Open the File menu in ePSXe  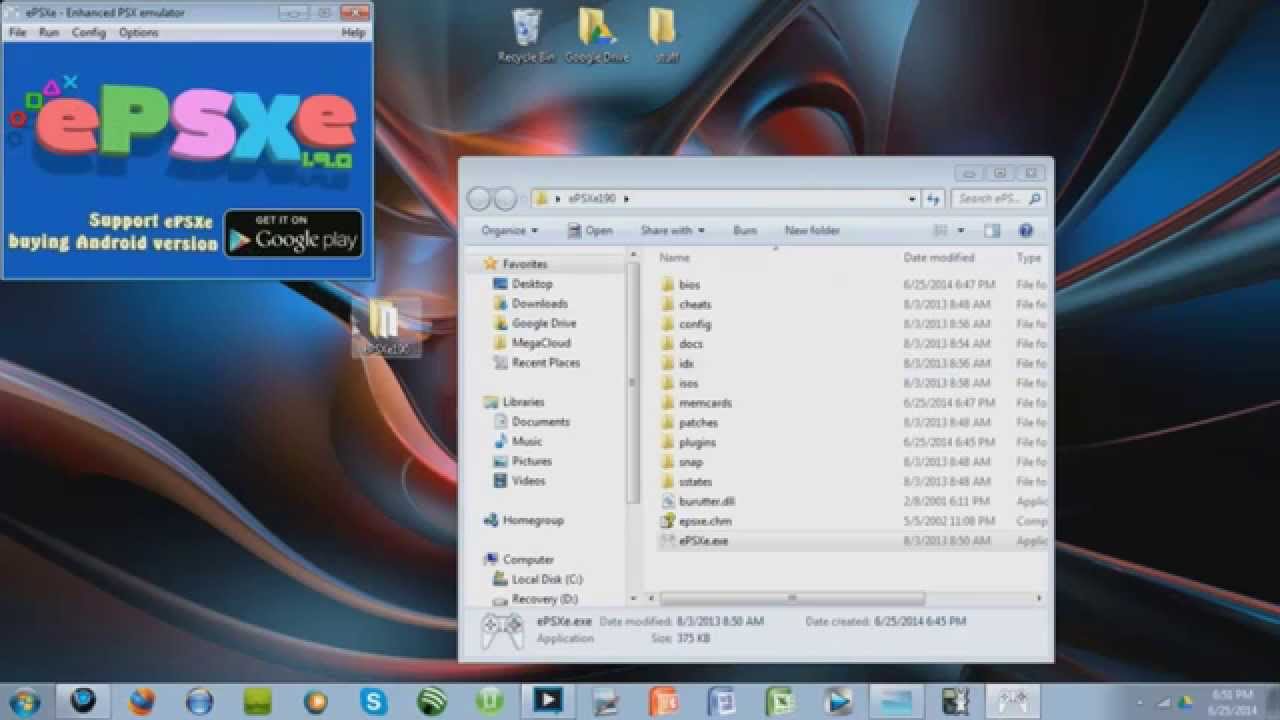pos(17,33)
